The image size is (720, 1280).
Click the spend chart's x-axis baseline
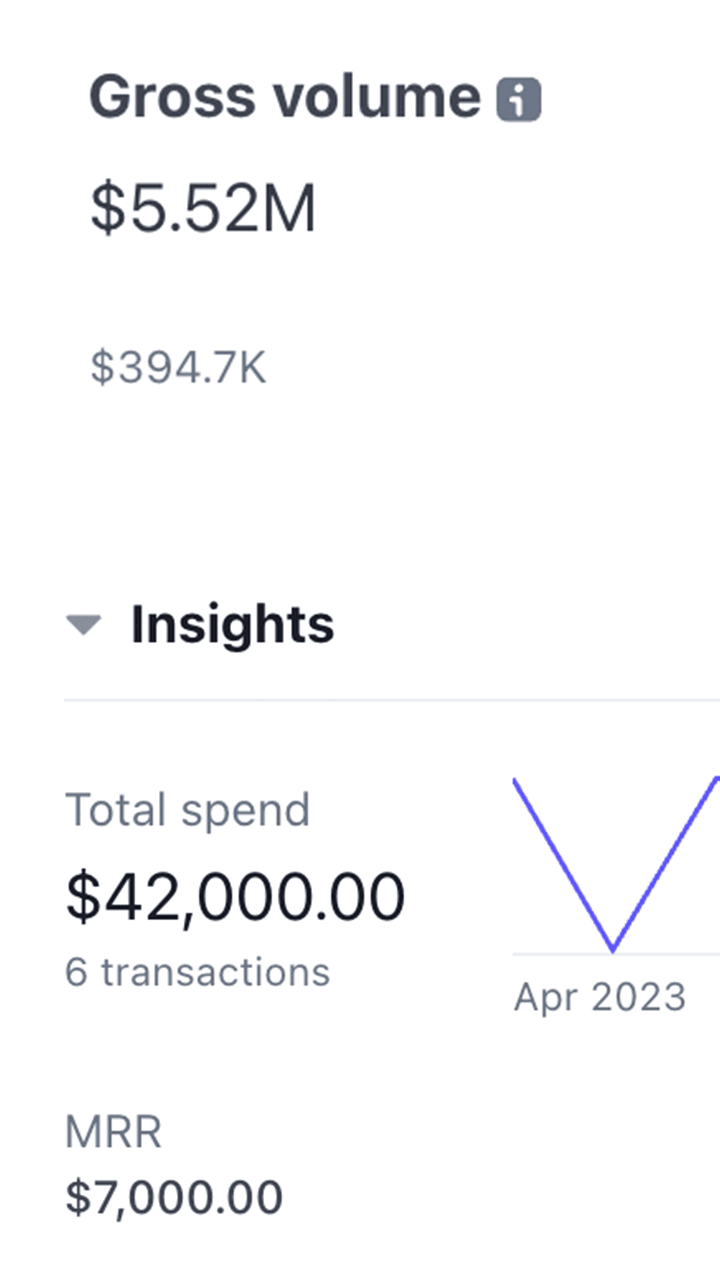click(x=560, y=955)
